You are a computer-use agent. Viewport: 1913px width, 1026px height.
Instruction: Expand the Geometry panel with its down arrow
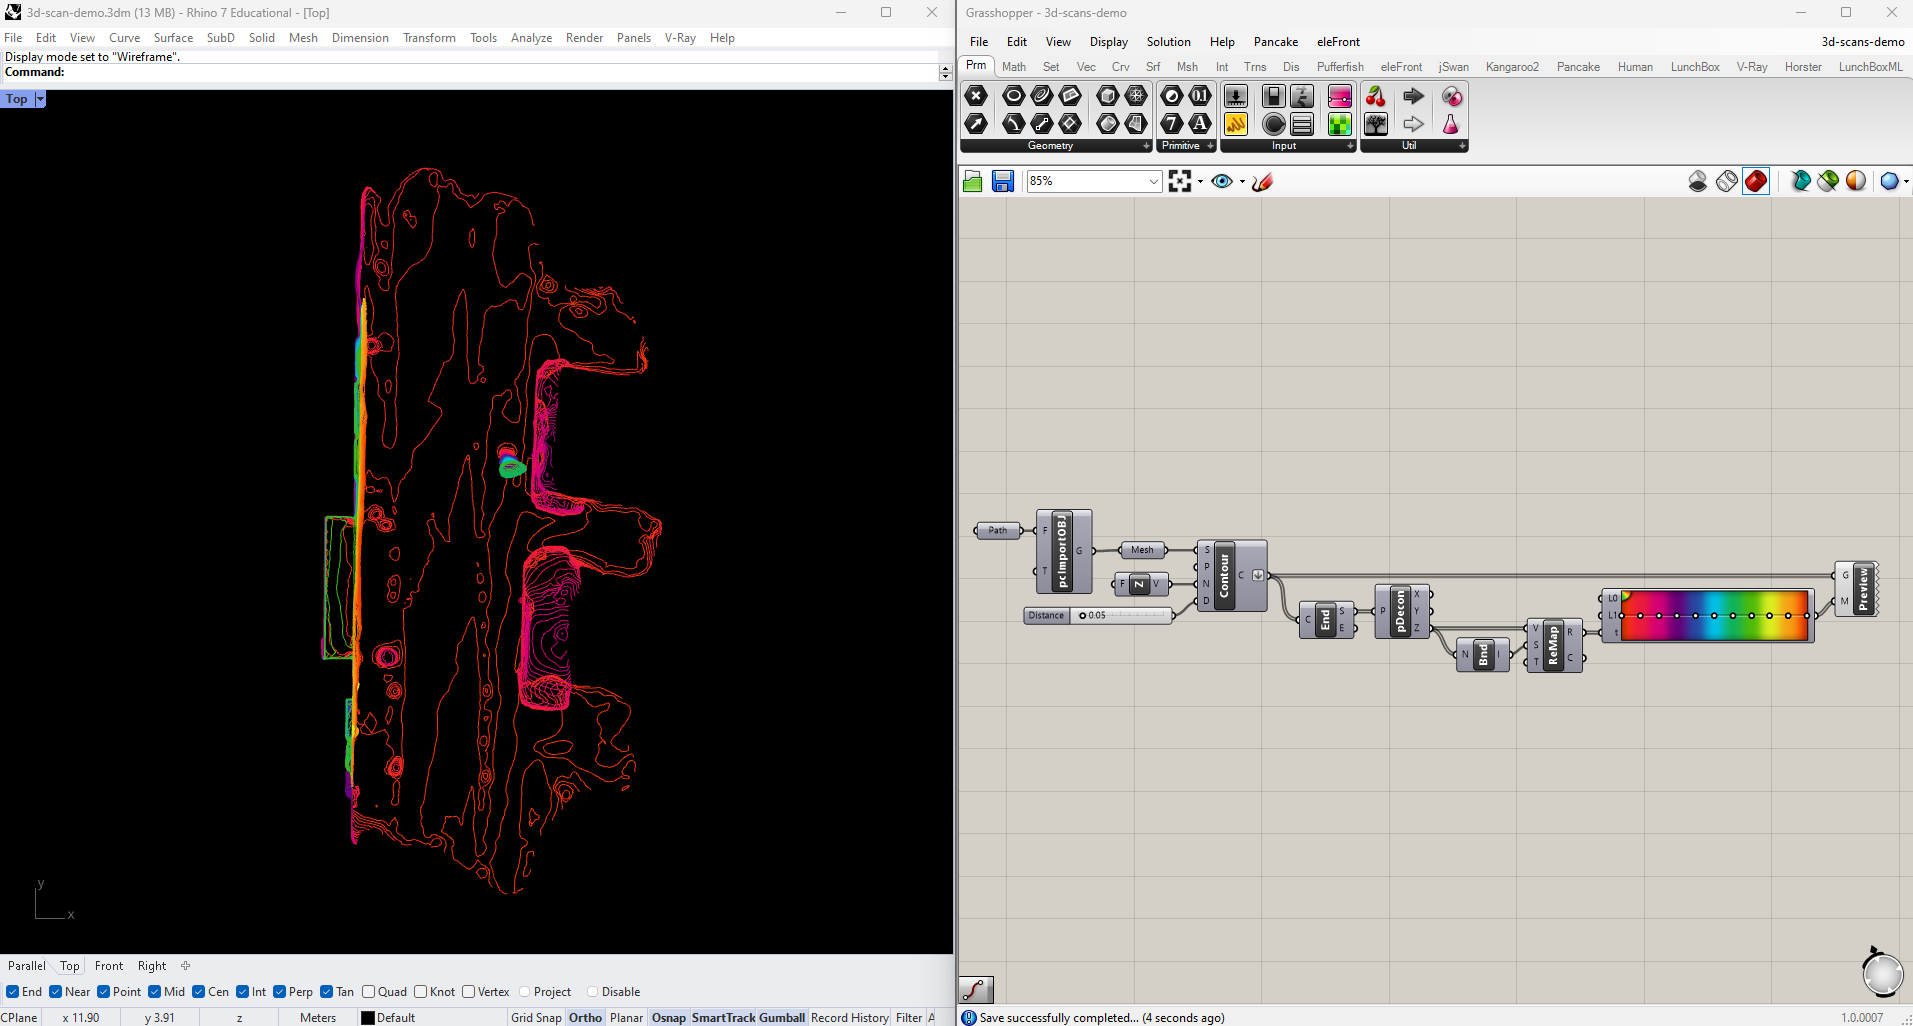1146,146
